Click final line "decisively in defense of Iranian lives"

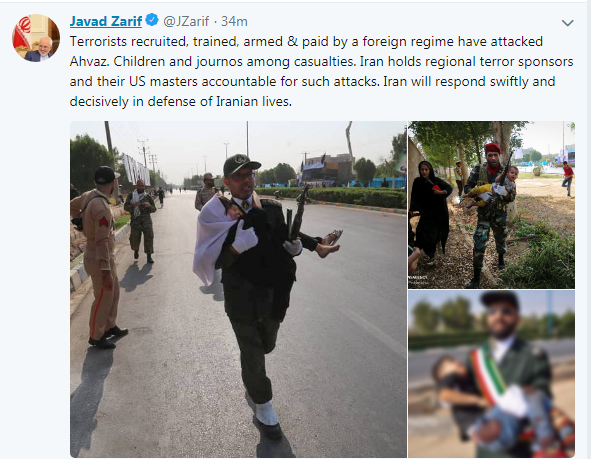point(181,101)
